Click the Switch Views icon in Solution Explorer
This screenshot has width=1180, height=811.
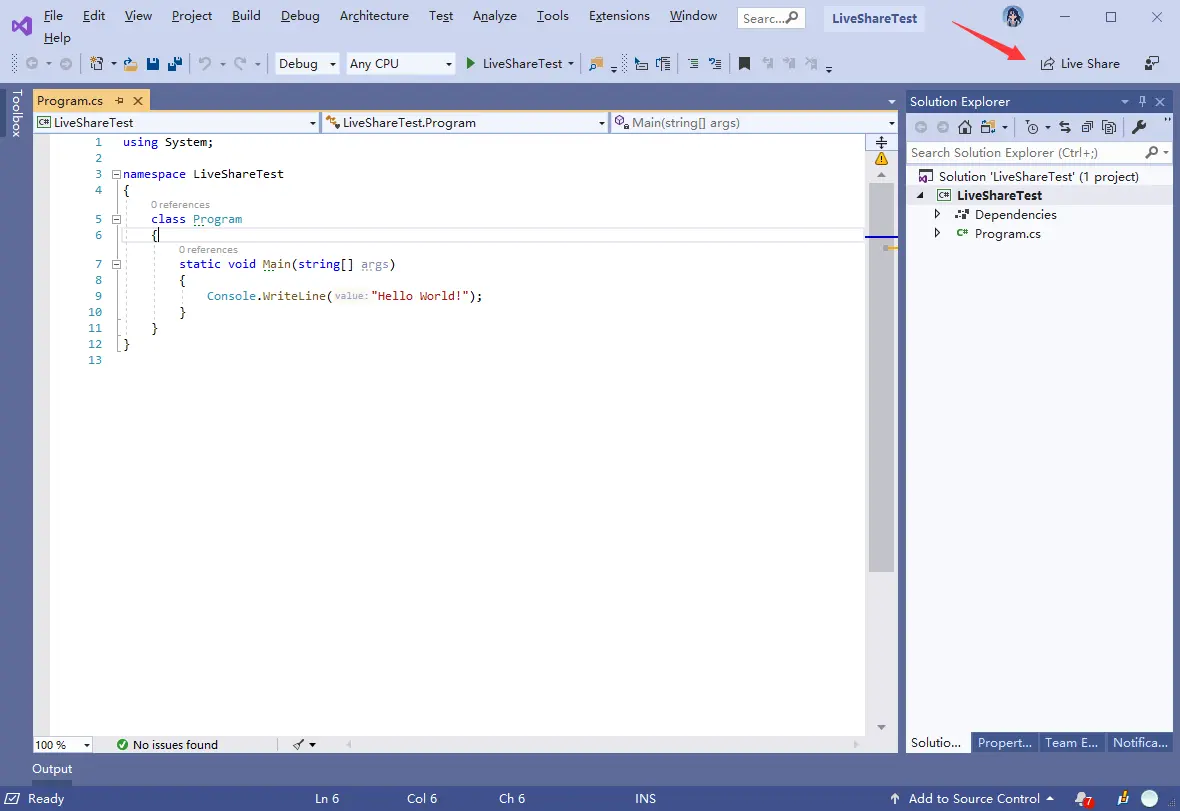pos(988,127)
